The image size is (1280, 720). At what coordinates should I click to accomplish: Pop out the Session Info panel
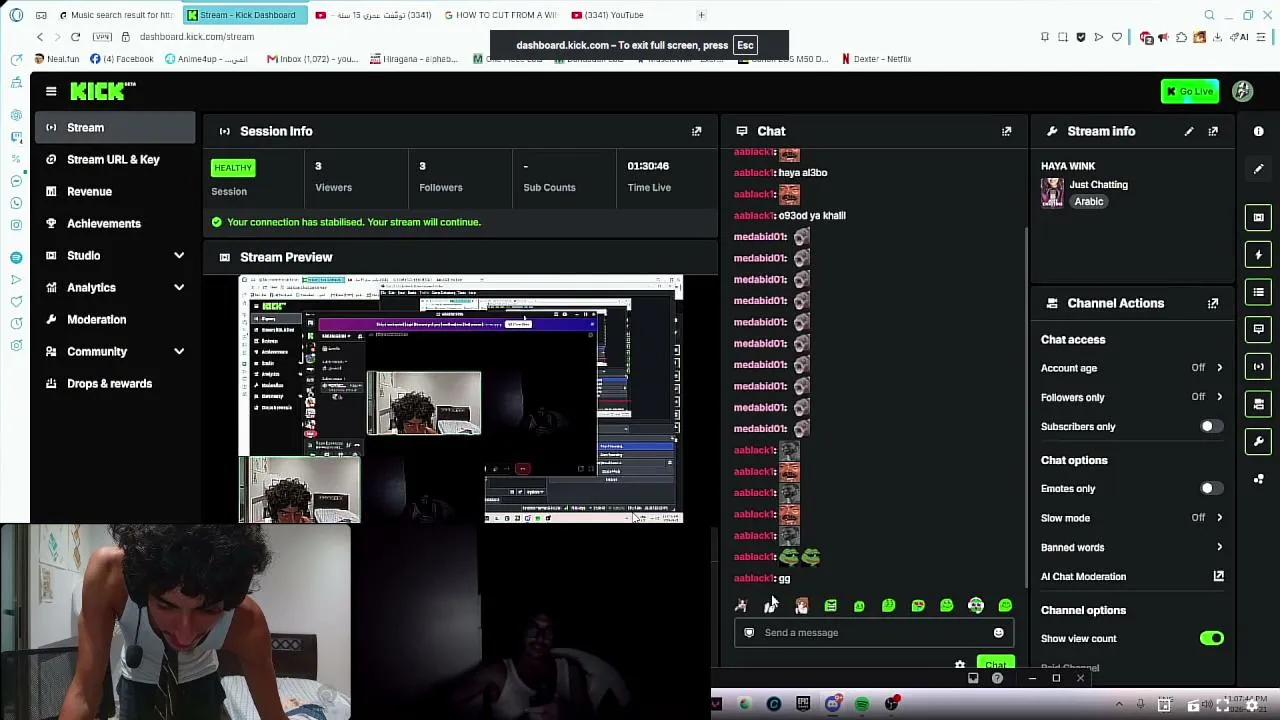(x=697, y=131)
